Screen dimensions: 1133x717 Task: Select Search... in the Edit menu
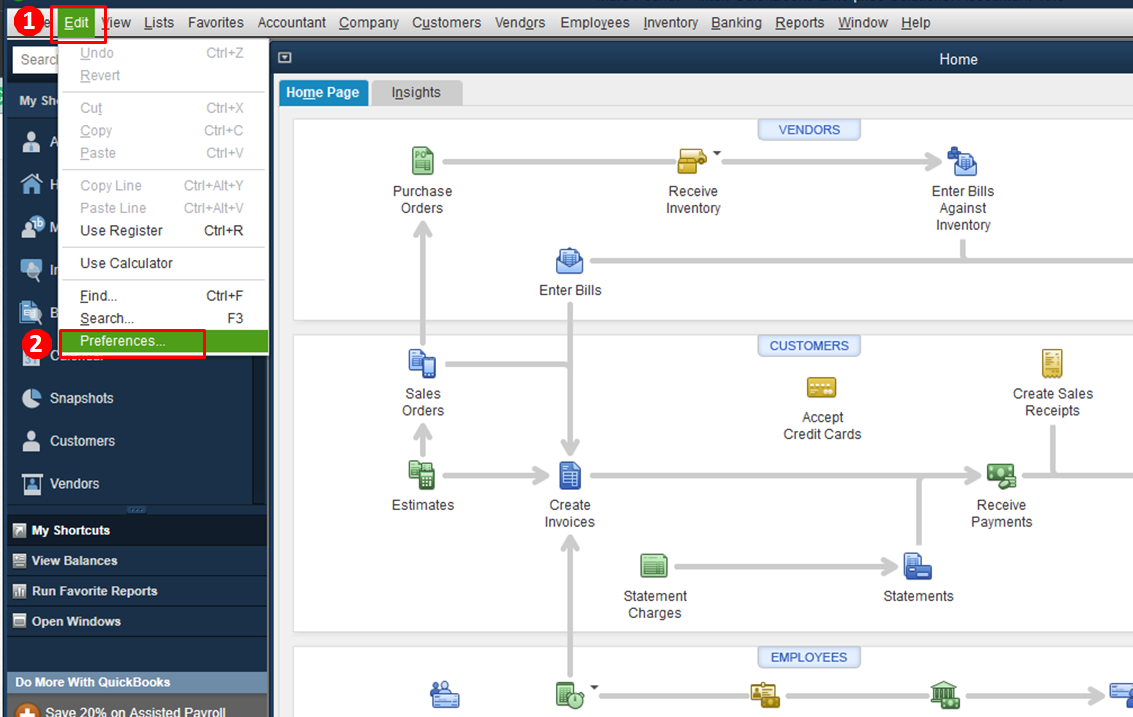pyautogui.click(x=163, y=318)
